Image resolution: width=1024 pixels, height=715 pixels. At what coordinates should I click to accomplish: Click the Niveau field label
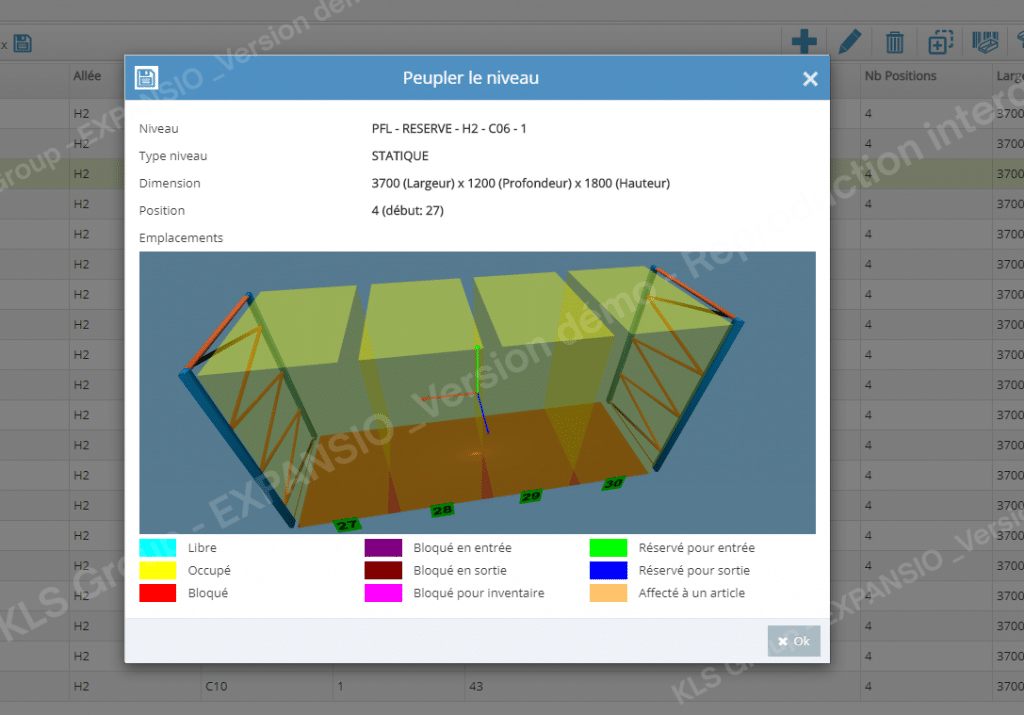(159, 129)
